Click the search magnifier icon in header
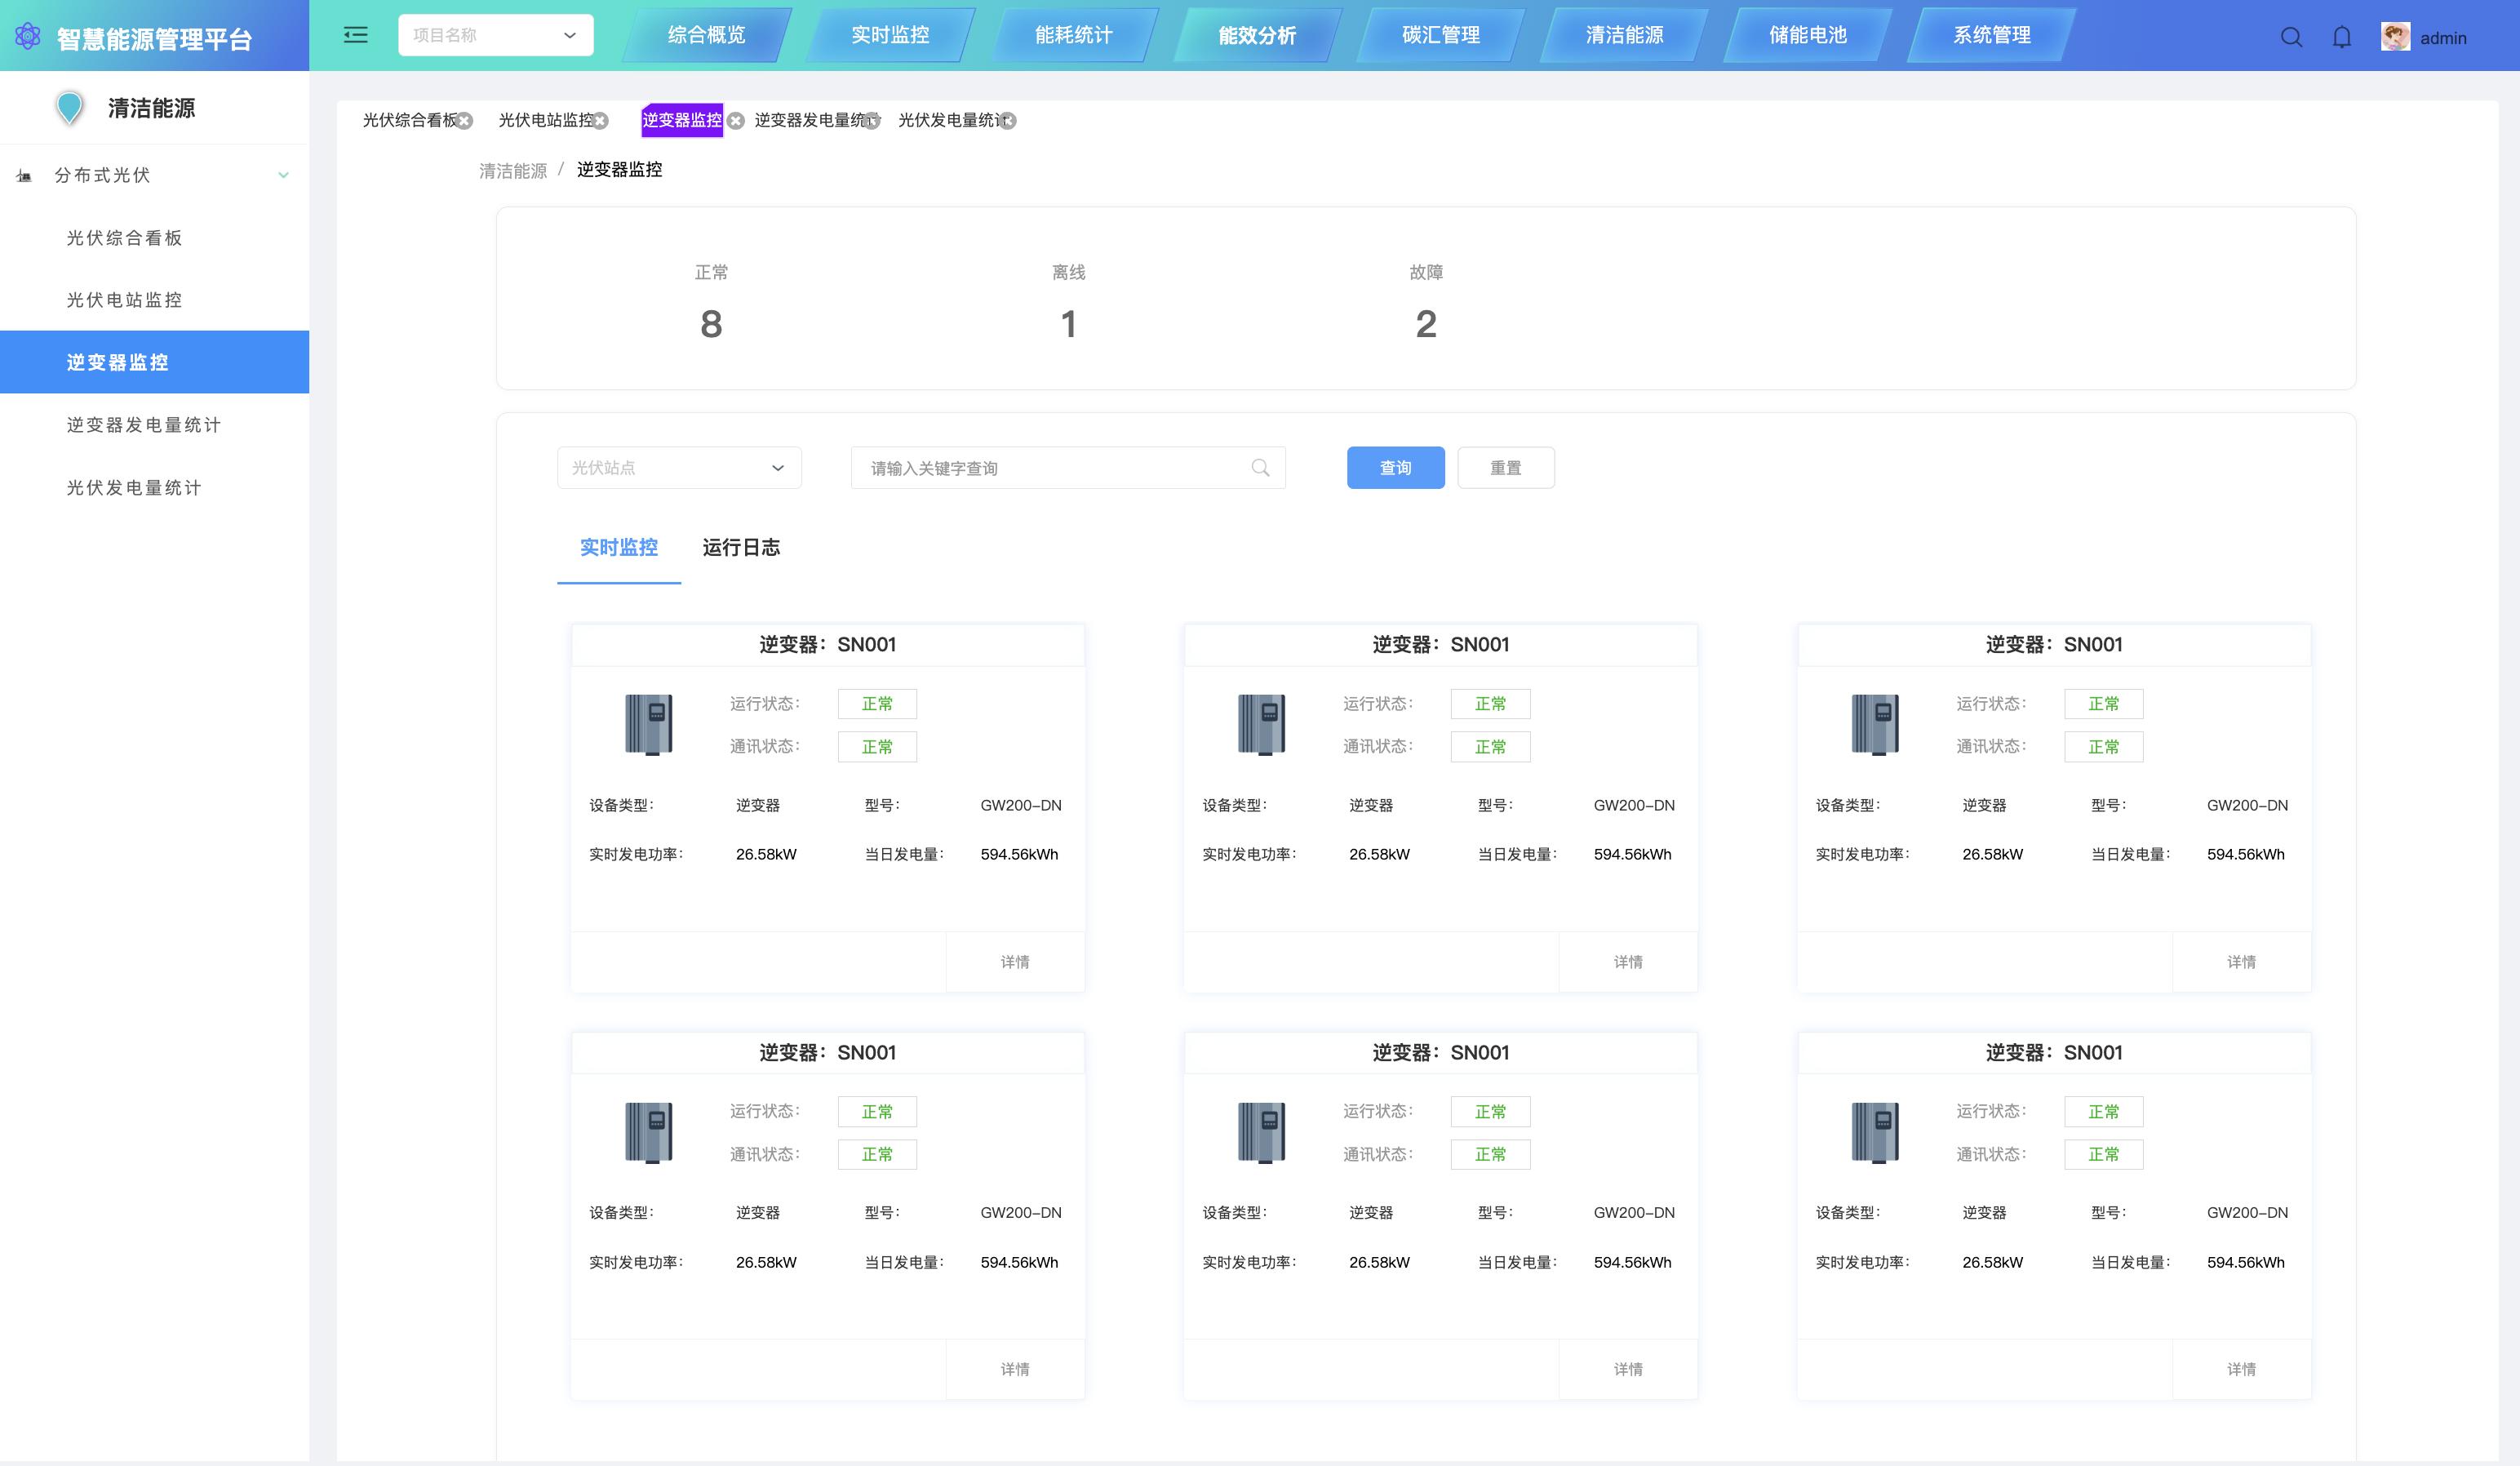Screen dimensions: 2520x1466 point(2291,38)
